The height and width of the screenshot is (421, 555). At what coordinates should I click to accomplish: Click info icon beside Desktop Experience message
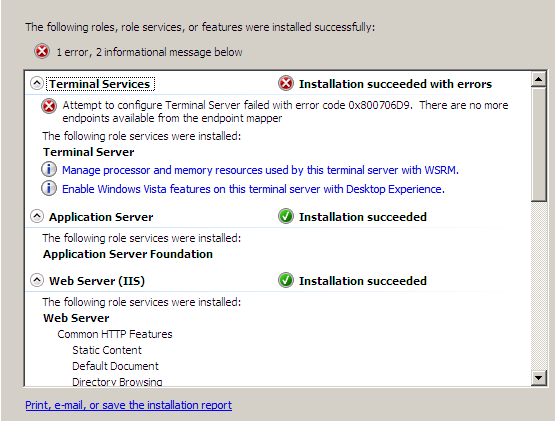pyautogui.click(x=49, y=188)
